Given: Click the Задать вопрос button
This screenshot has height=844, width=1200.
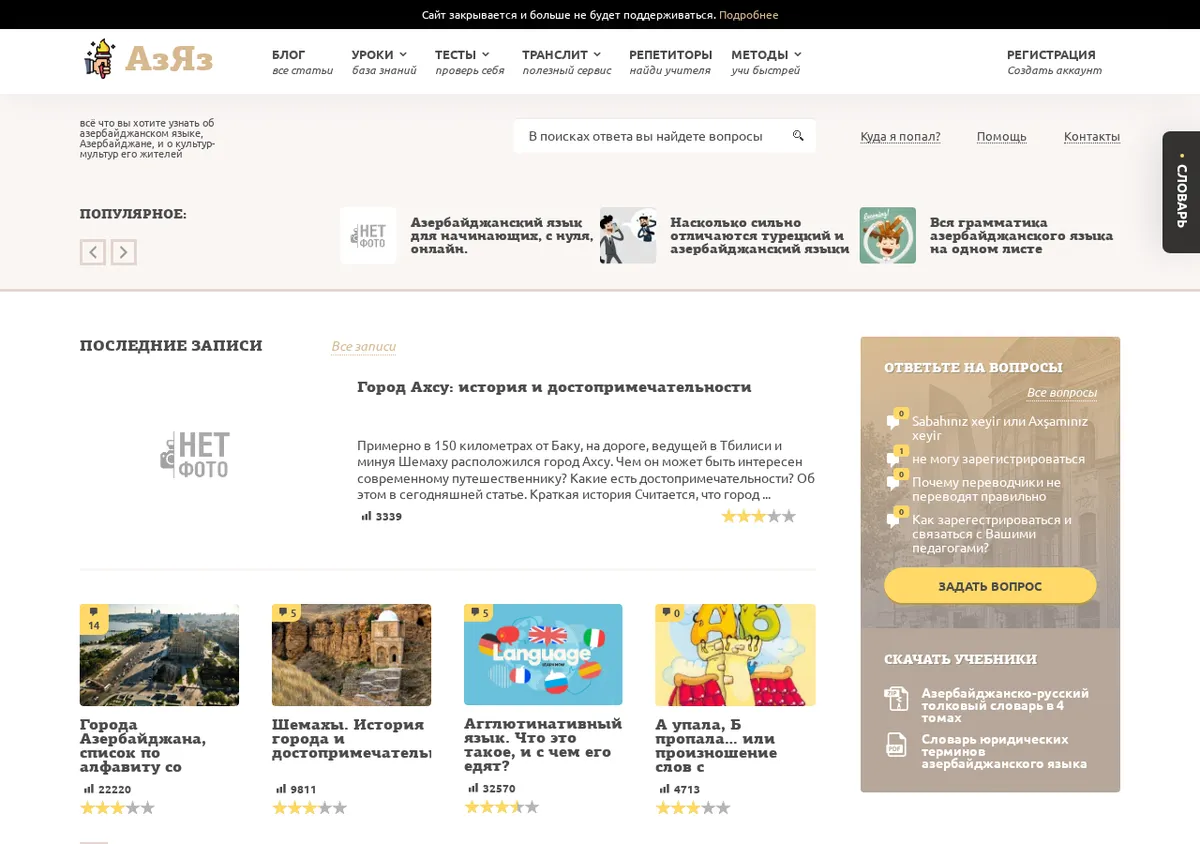Looking at the screenshot, I should (x=990, y=586).
